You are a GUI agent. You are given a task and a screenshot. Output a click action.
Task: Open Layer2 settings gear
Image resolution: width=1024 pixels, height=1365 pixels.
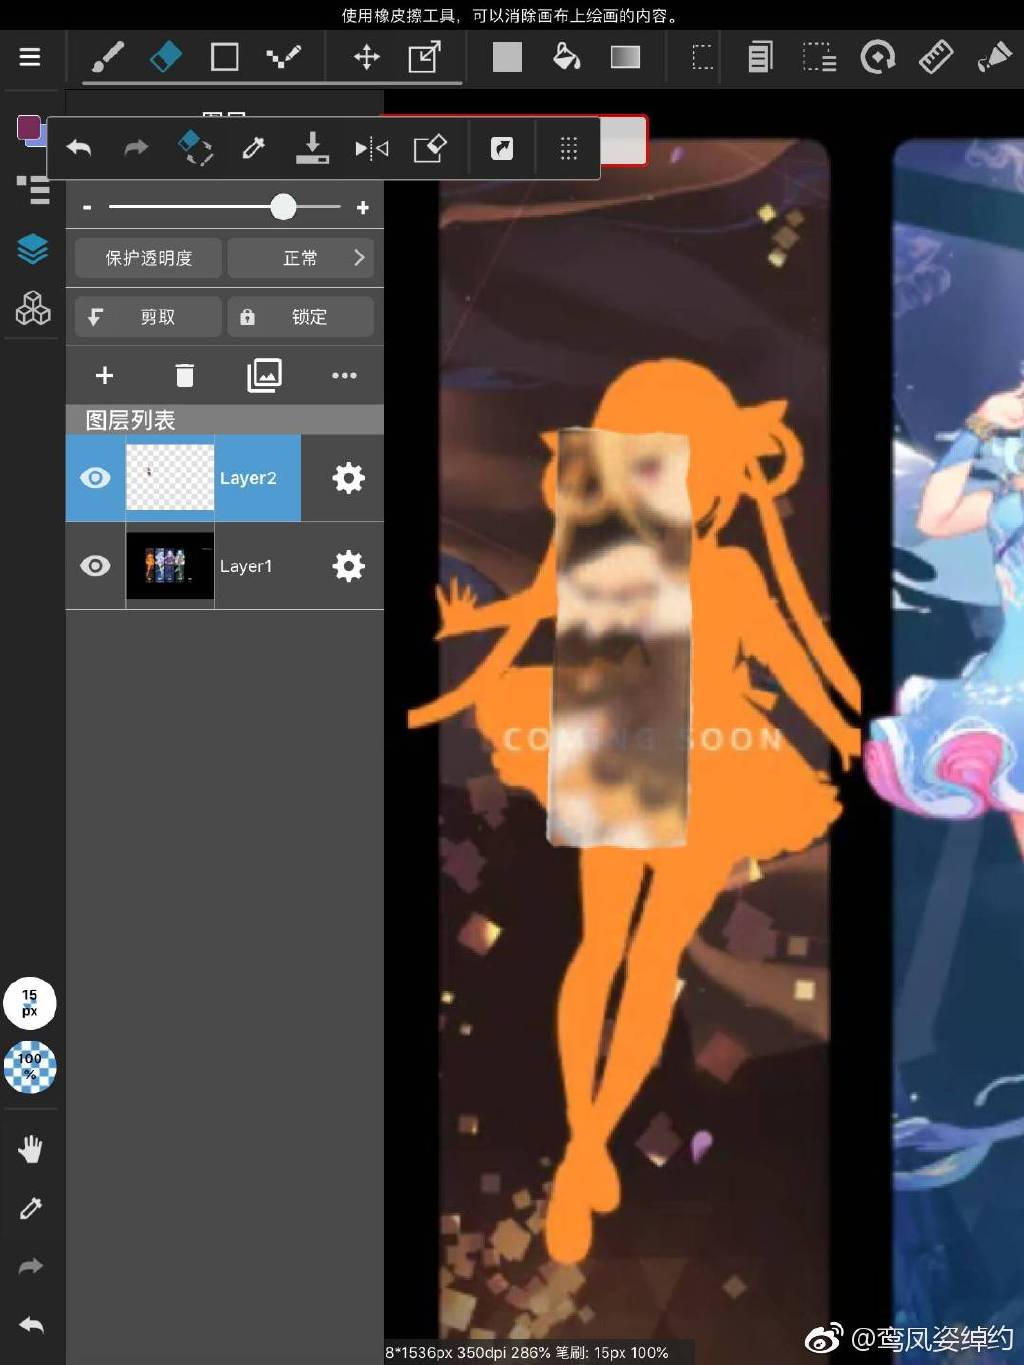348,478
